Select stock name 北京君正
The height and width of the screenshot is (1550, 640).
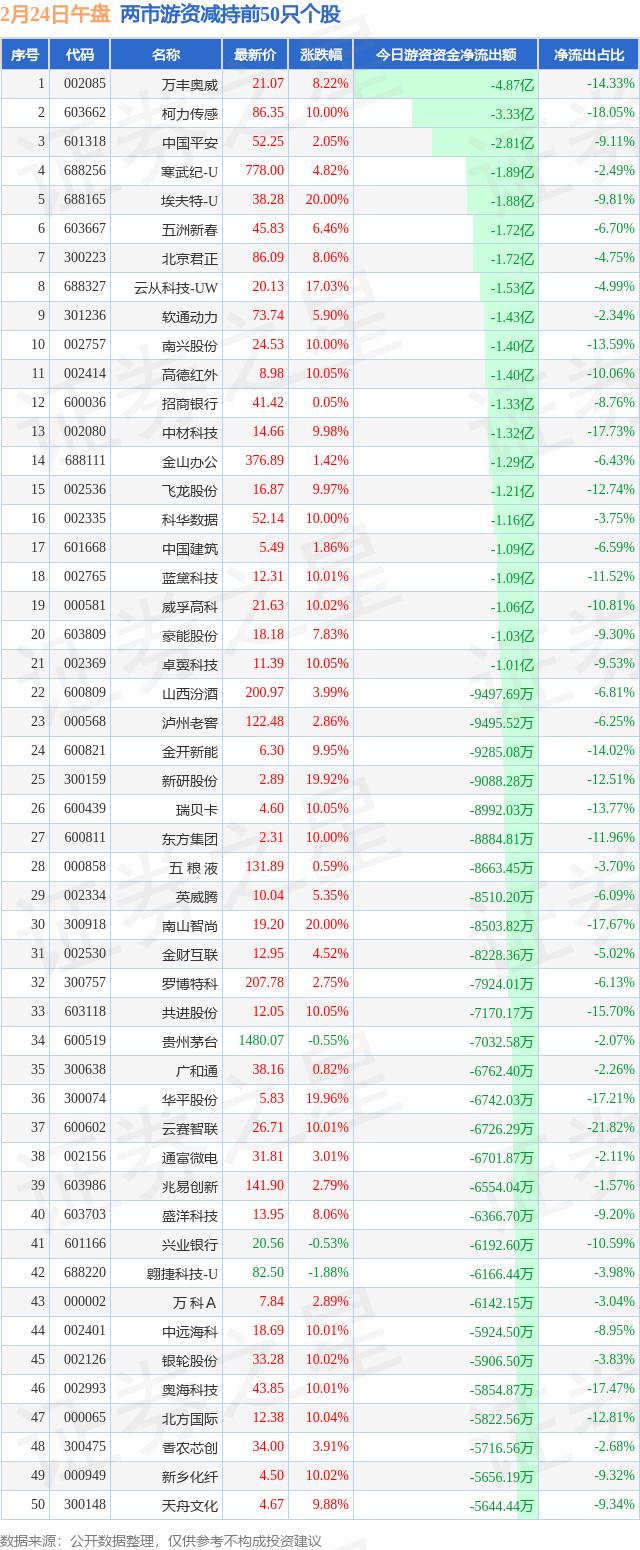[x=189, y=258]
